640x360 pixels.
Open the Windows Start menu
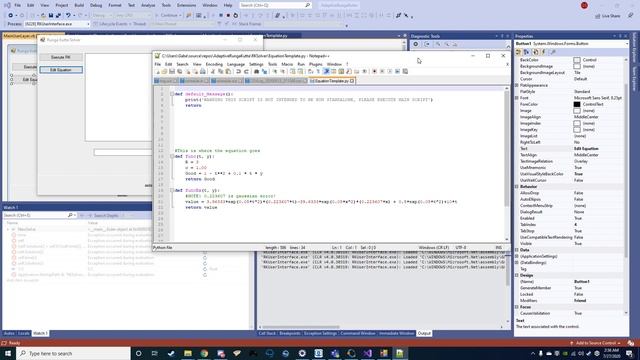point(8,353)
